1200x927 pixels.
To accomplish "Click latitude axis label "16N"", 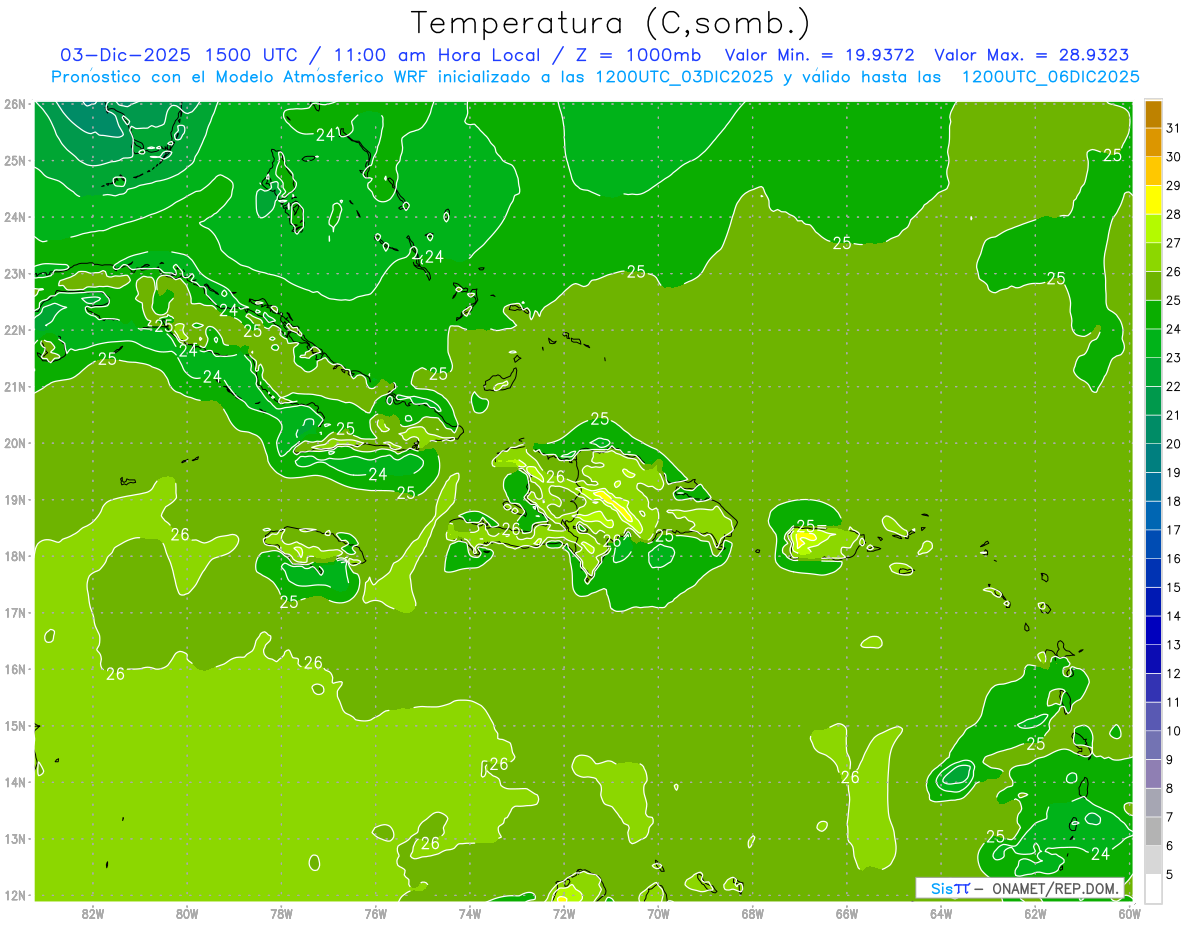I will 14,669.
